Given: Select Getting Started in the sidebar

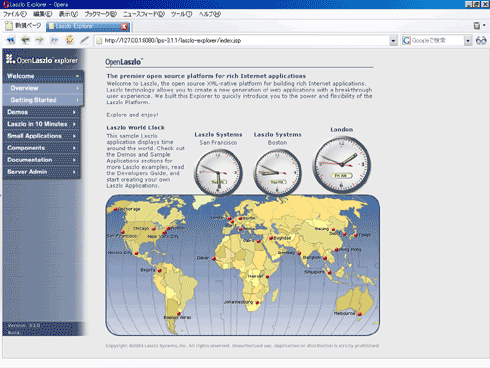Looking at the screenshot, I should point(43,100).
